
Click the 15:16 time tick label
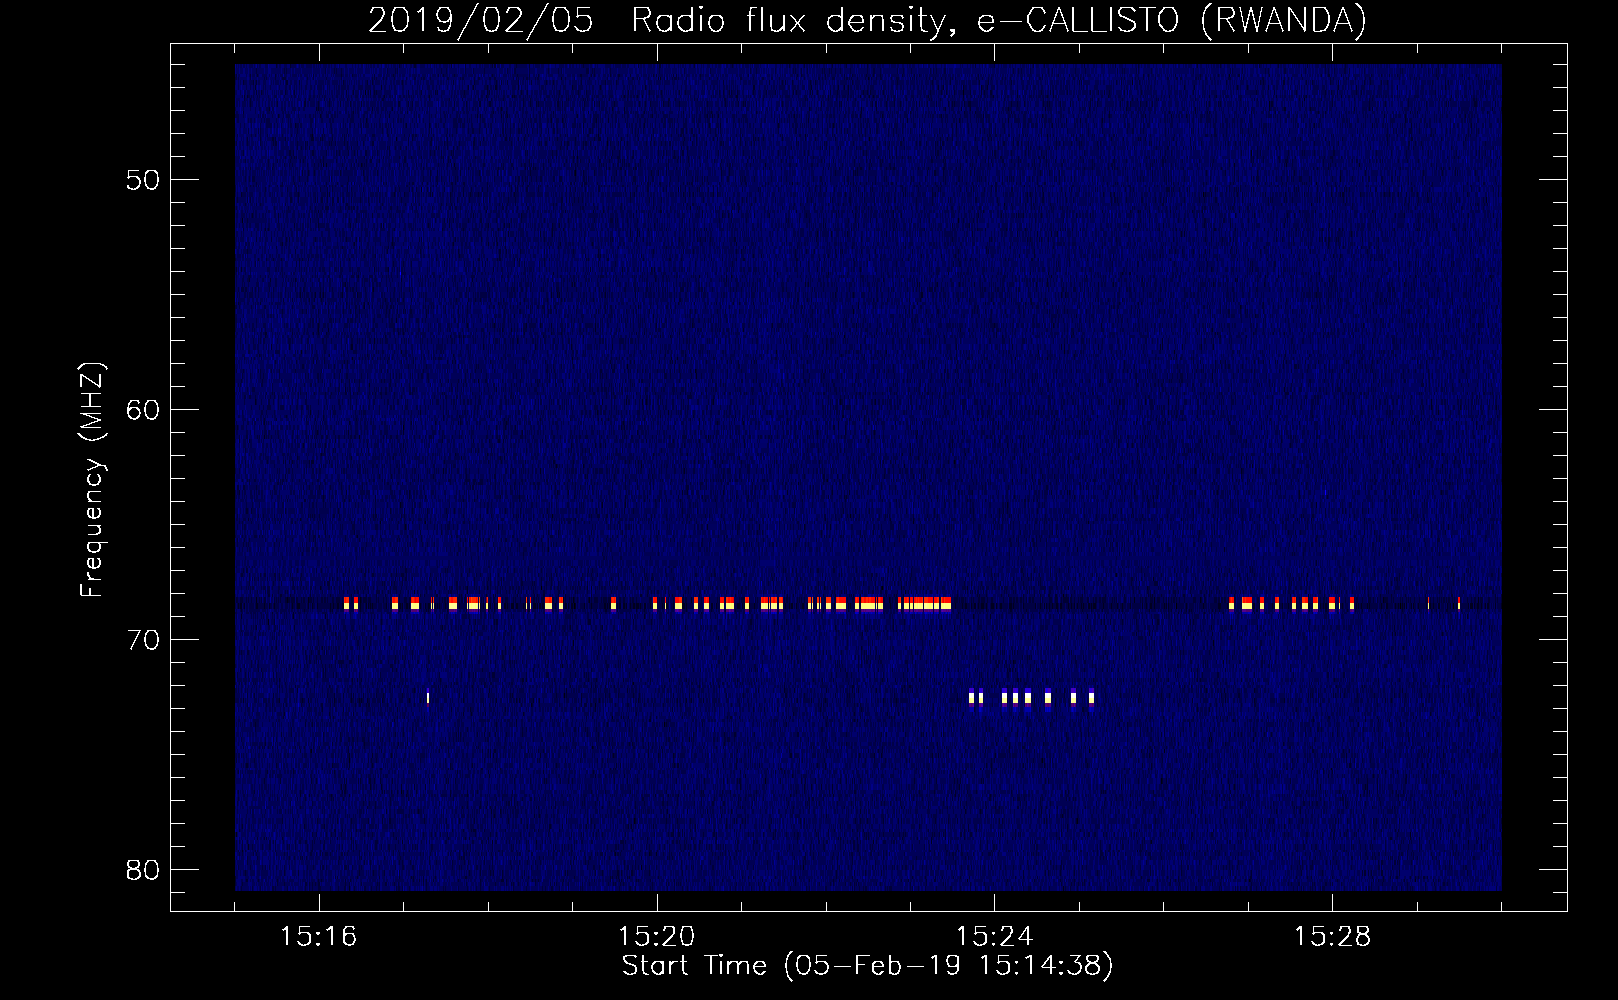coord(318,937)
